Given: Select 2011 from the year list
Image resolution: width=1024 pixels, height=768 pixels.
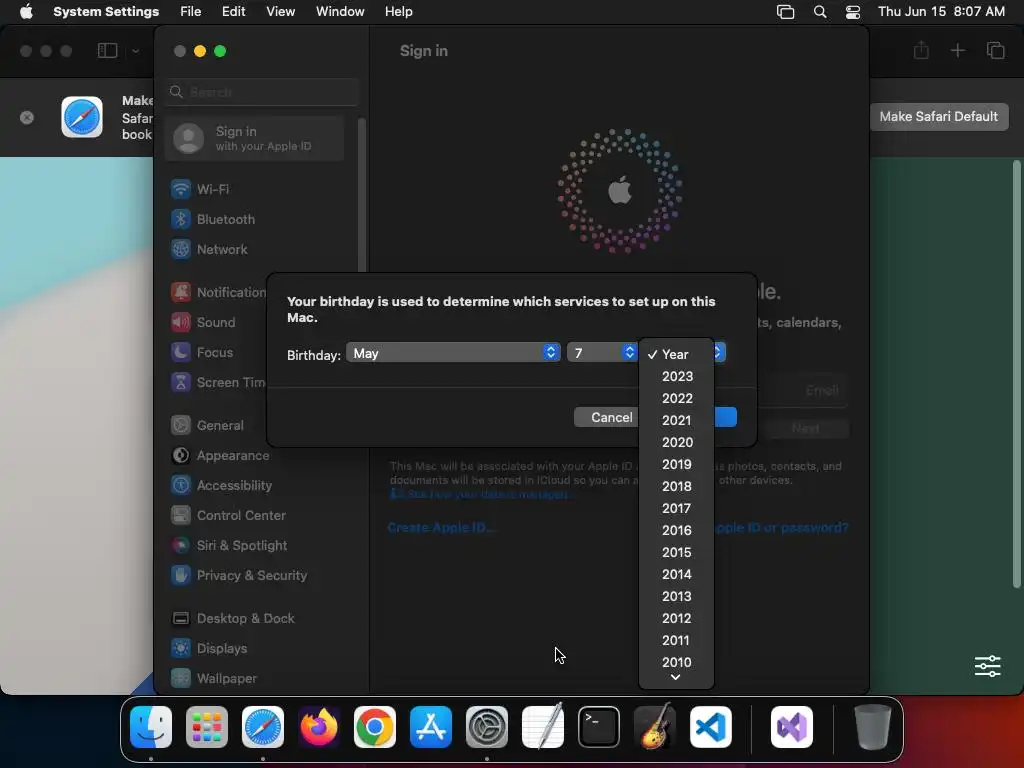Looking at the screenshot, I should click(676, 640).
